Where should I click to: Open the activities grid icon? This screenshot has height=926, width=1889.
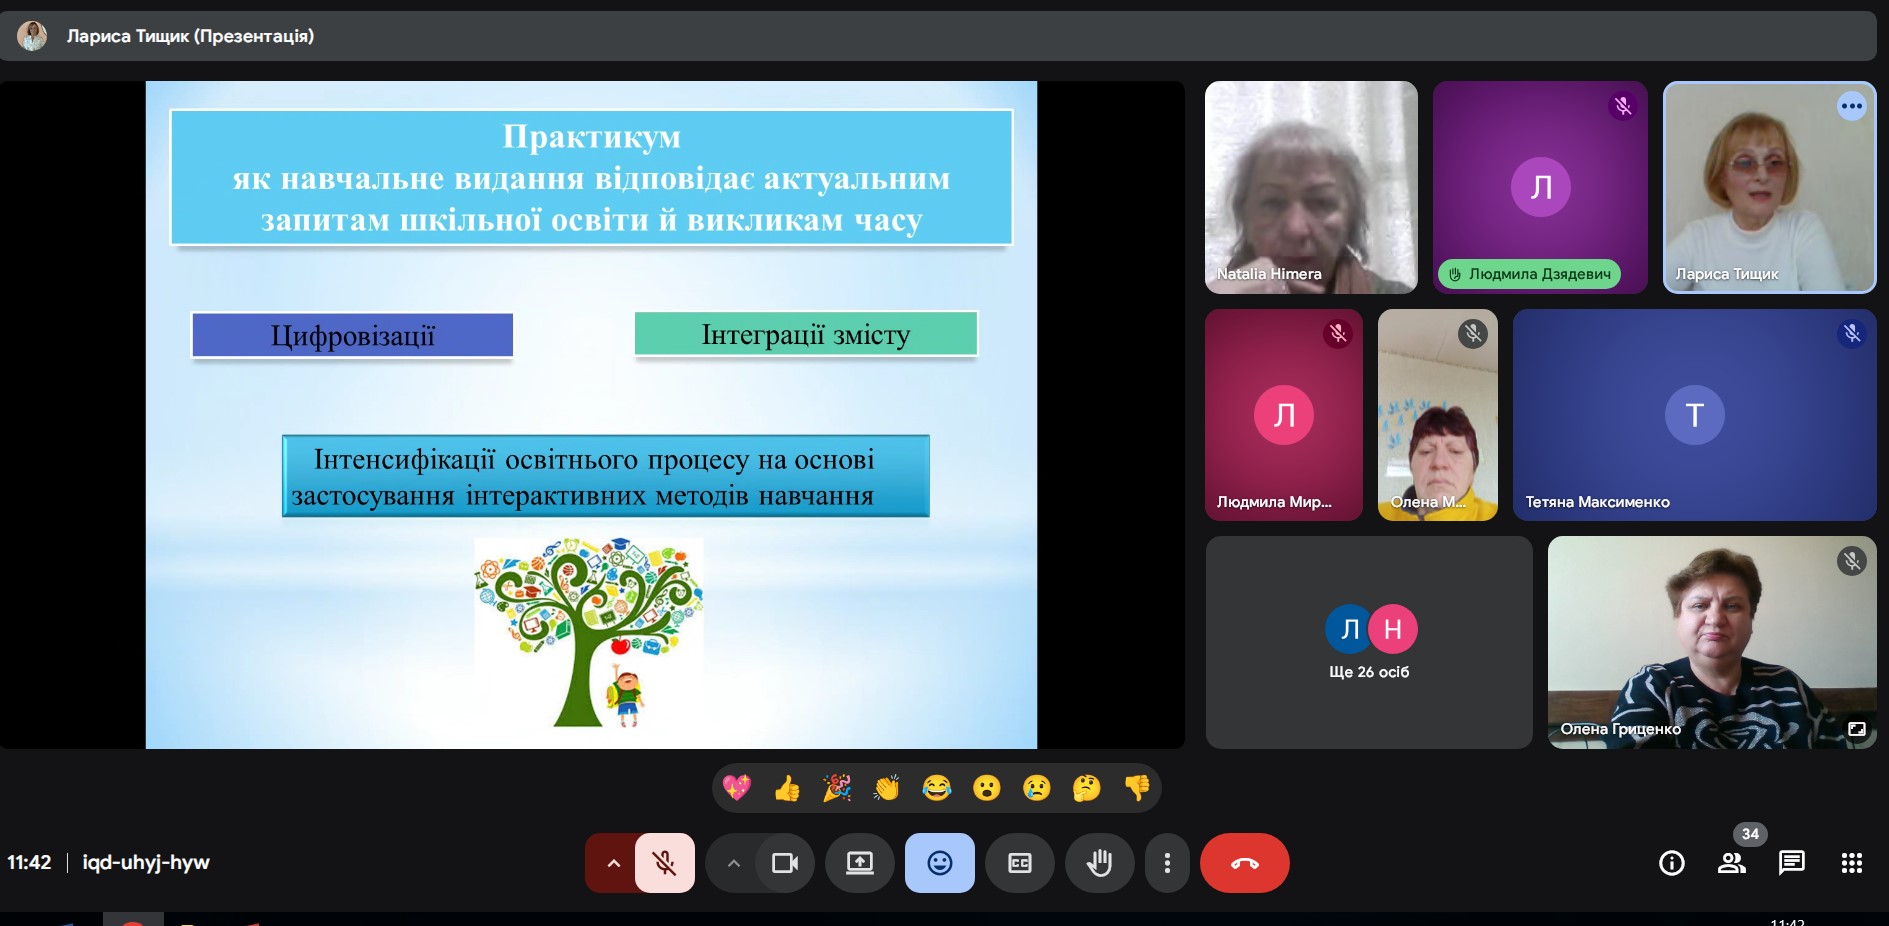[1851, 863]
